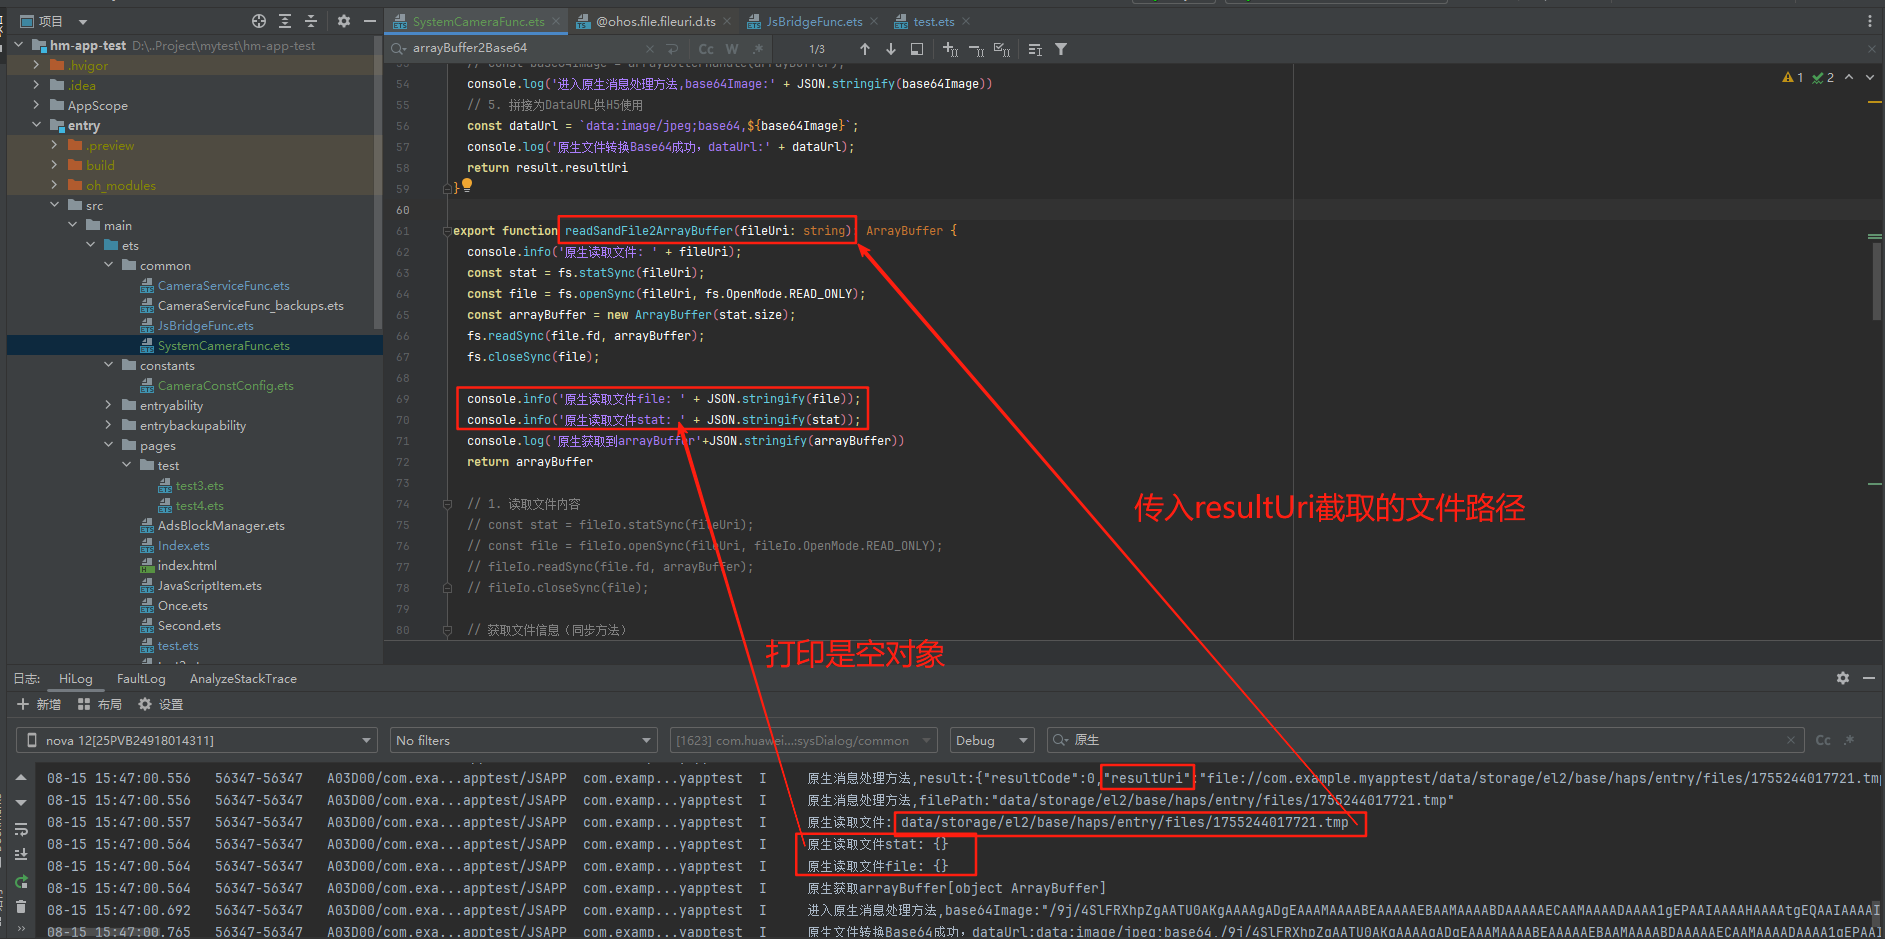Go to previous search occurrence

865,49
